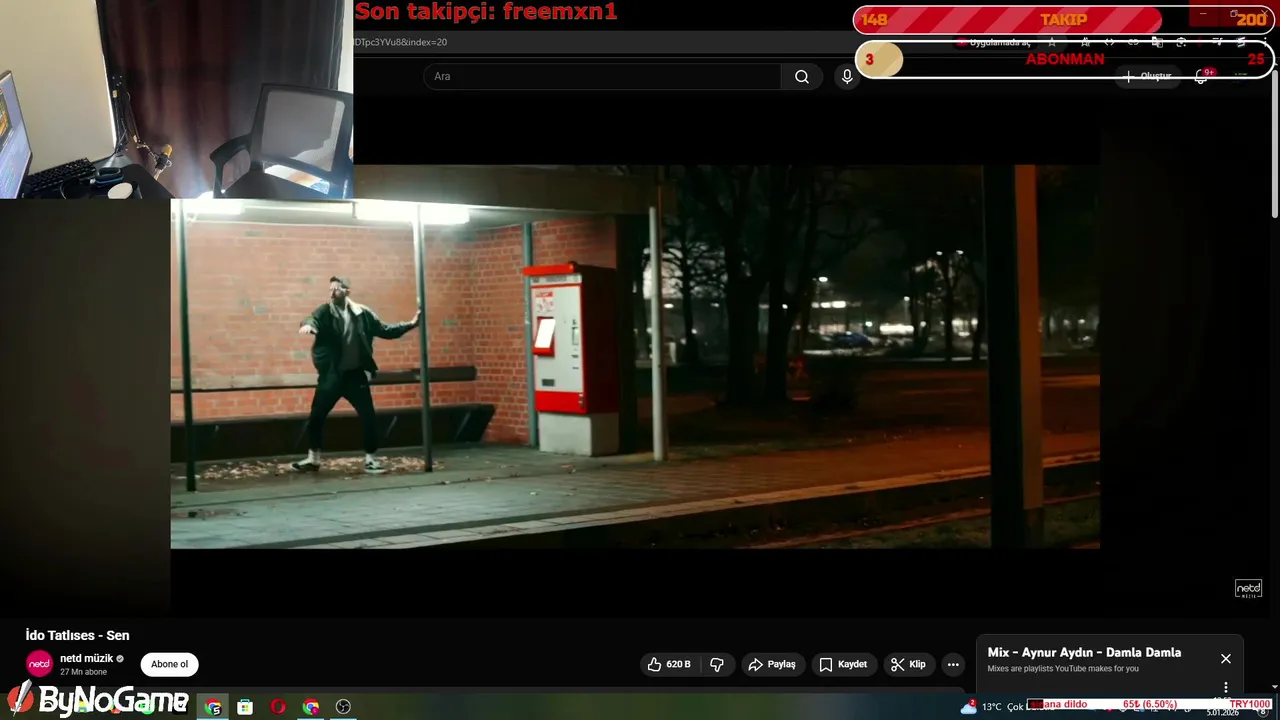This screenshot has width=1280, height=720.
Task: Like the video showing 620 B
Action: coord(669,664)
